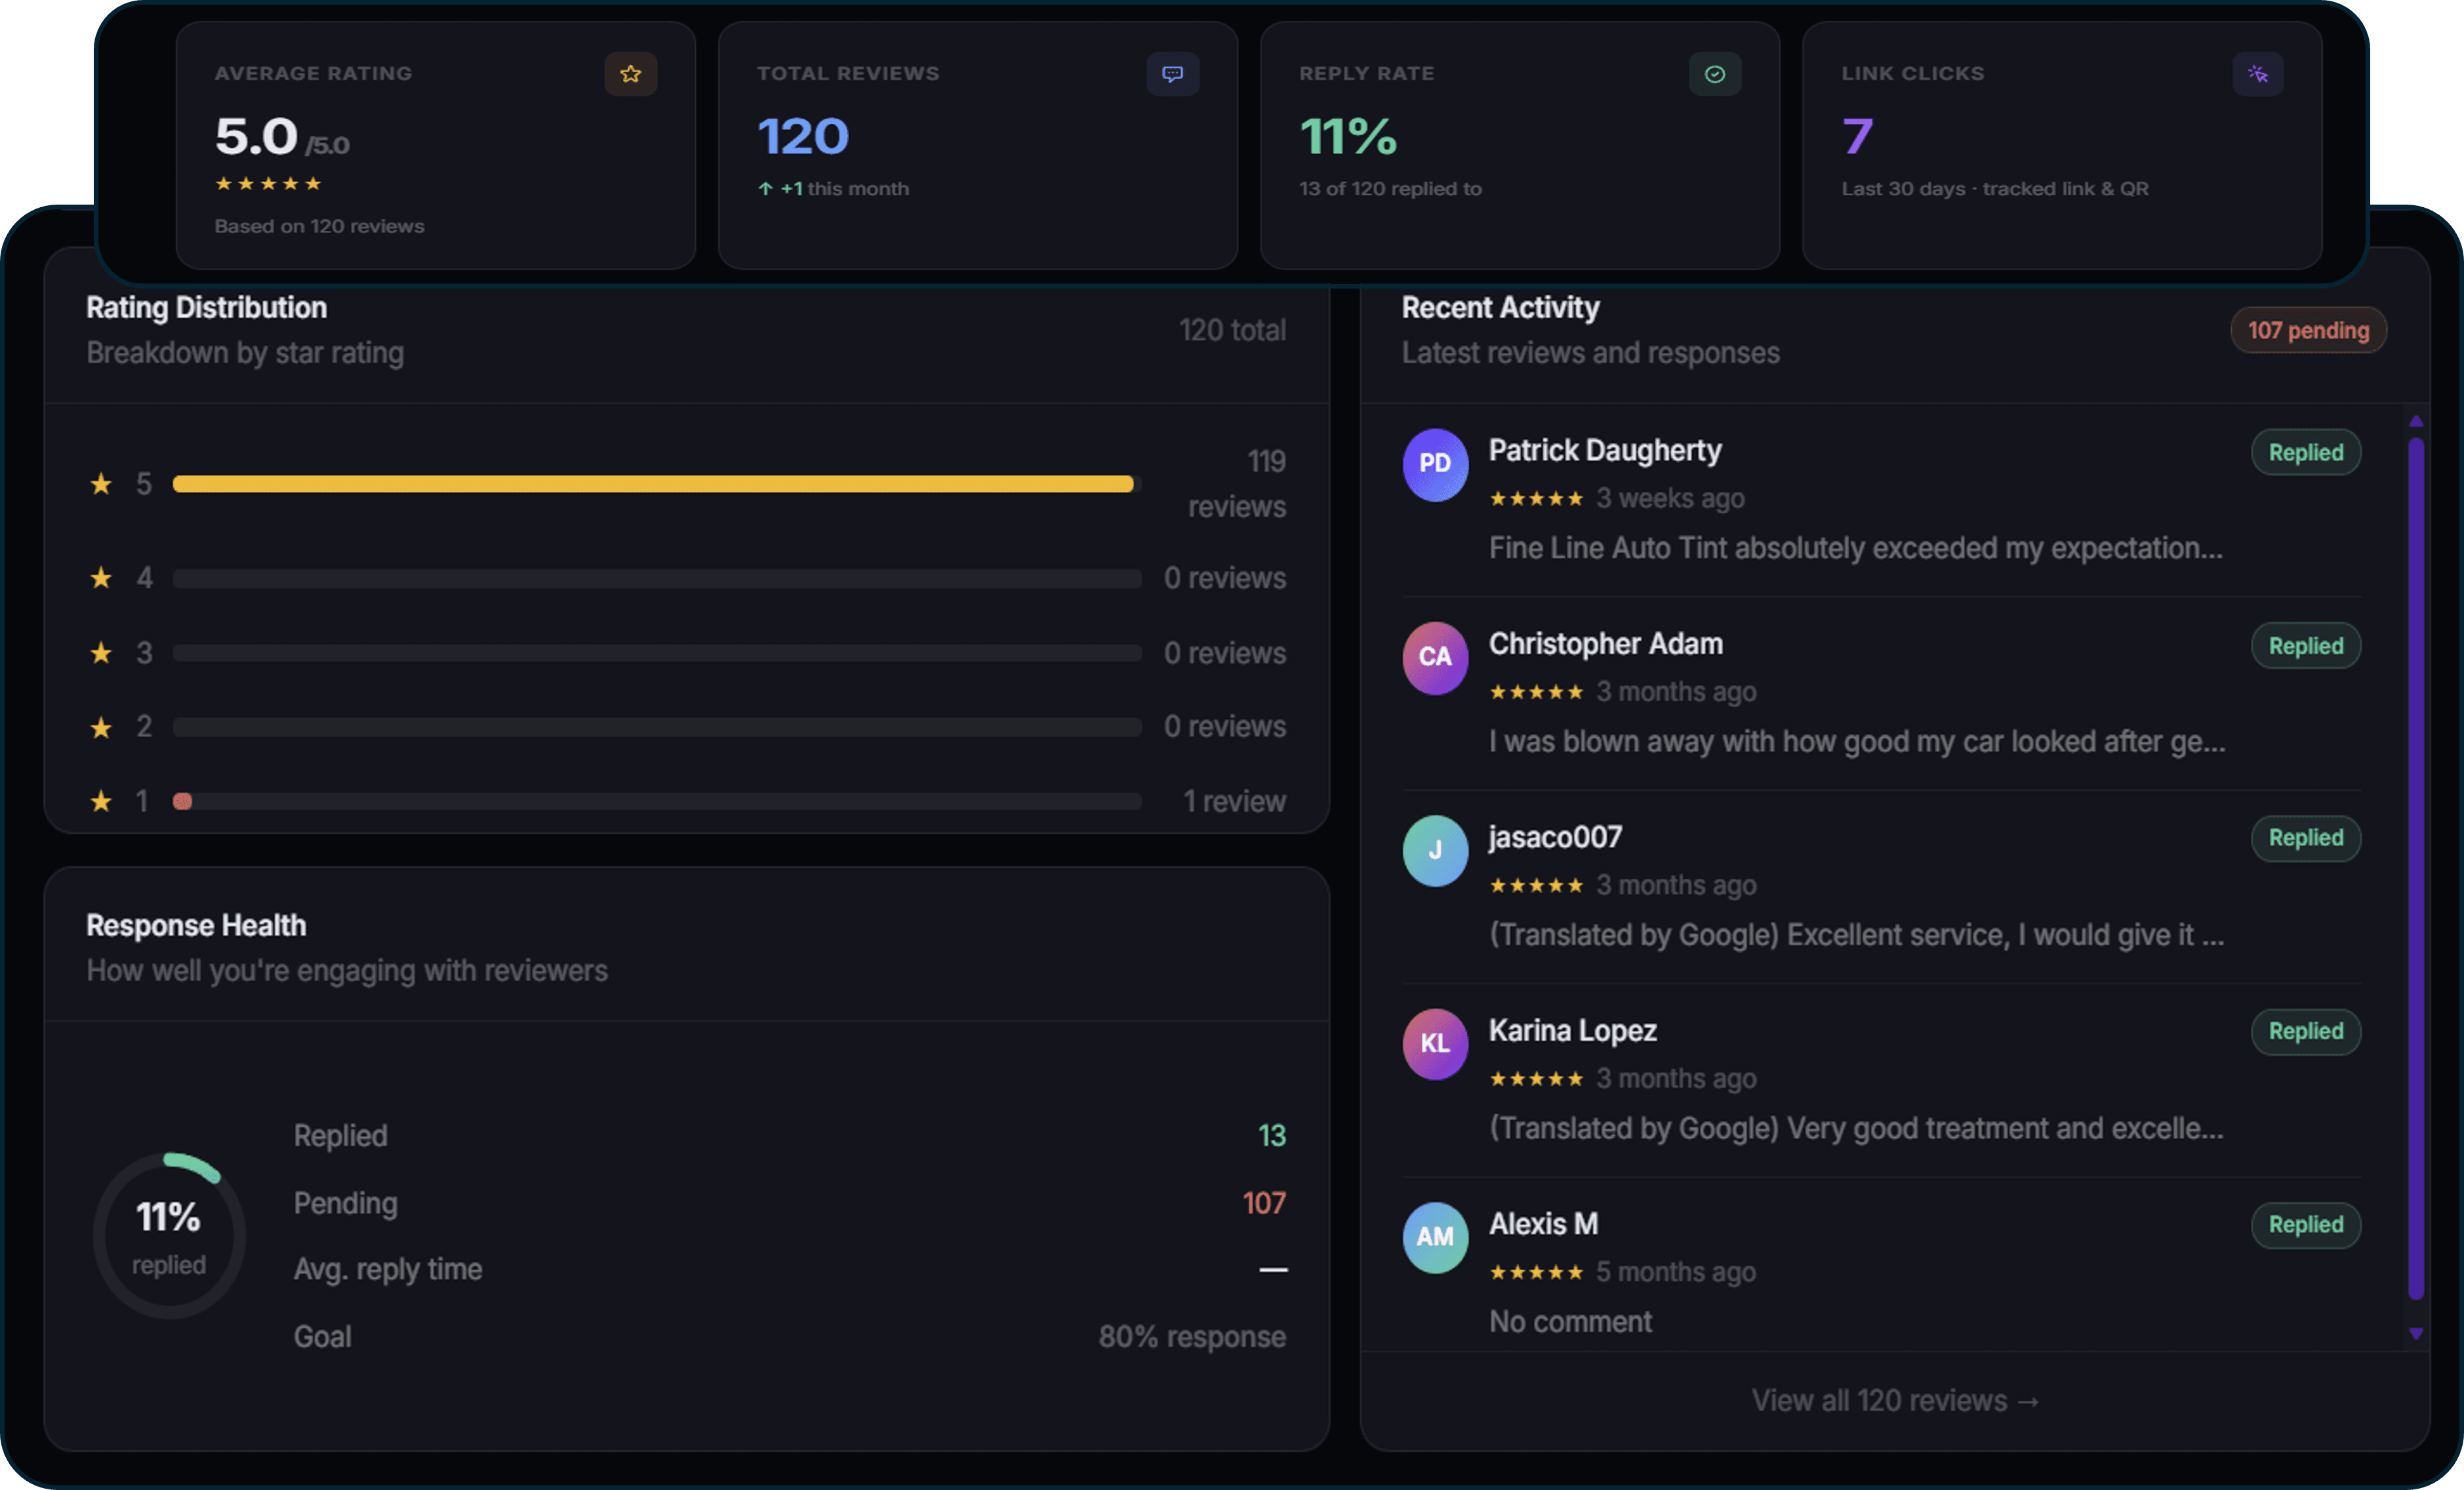The image size is (2464, 1490).
Task: Open Patrick Daugherty's PD avatar
Action: [1435, 464]
